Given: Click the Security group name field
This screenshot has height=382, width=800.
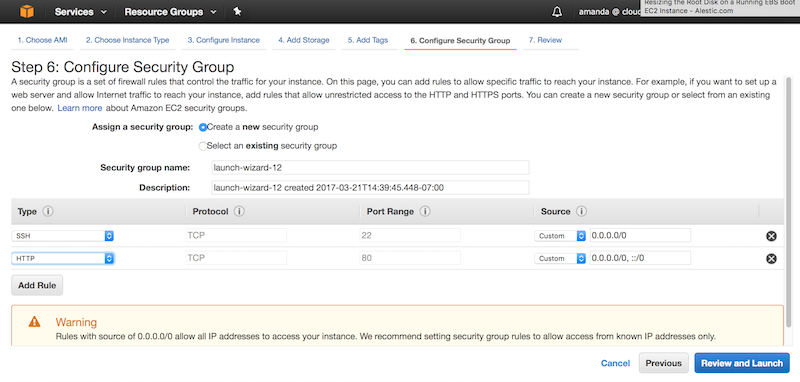Looking at the screenshot, I should (370, 167).
